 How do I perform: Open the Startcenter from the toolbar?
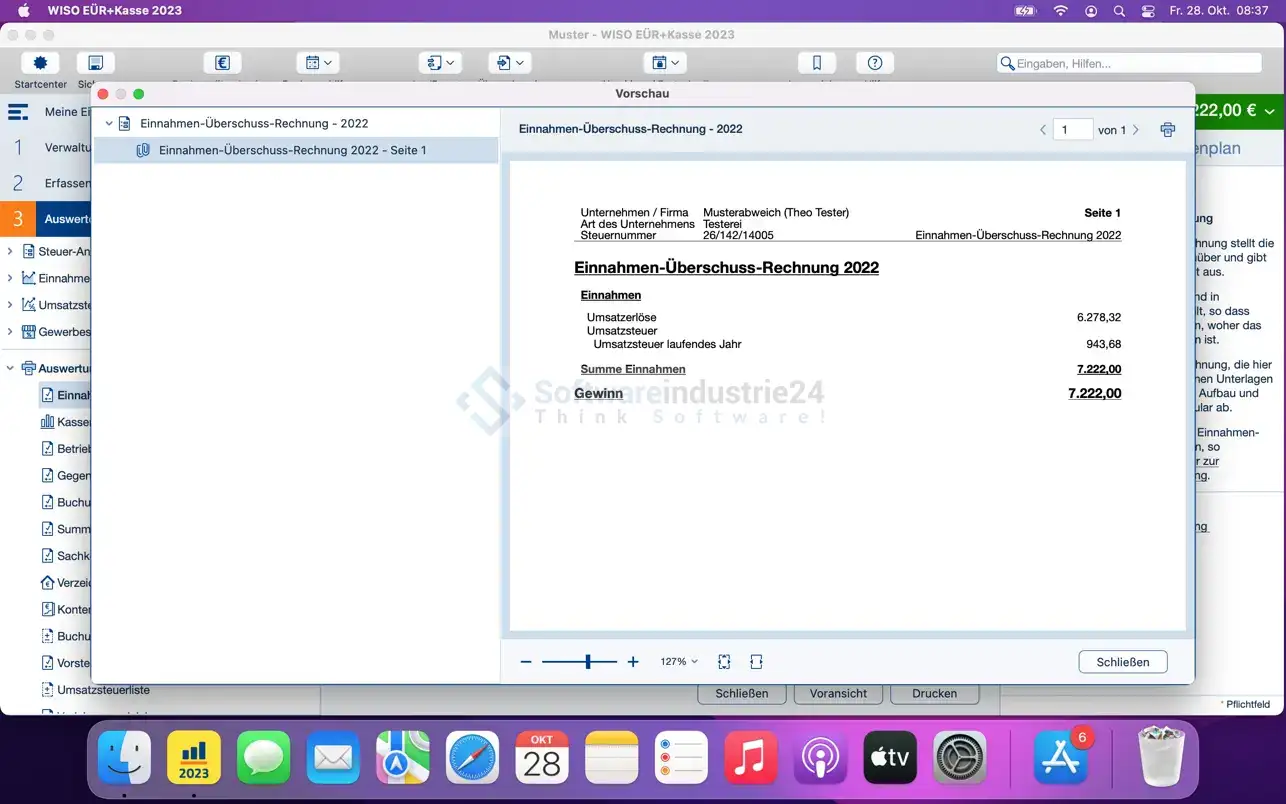pos(40,63)
